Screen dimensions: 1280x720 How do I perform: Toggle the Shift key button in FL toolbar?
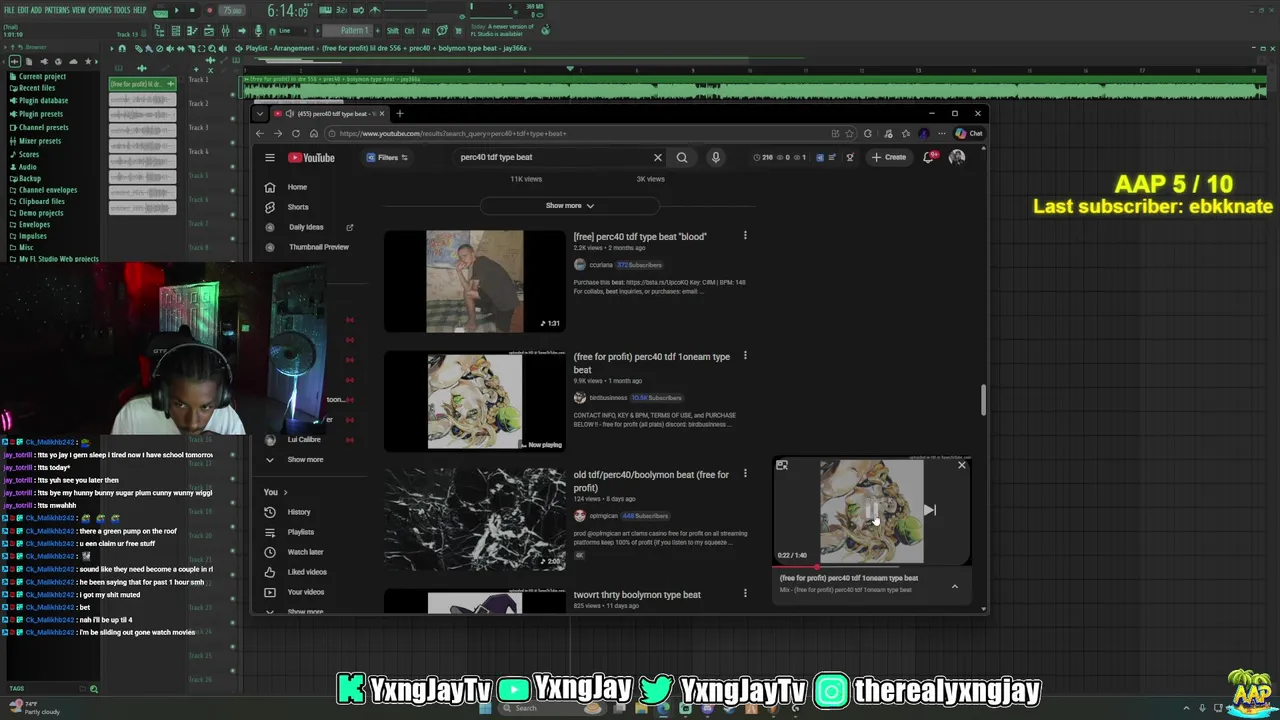pos(393,30)
